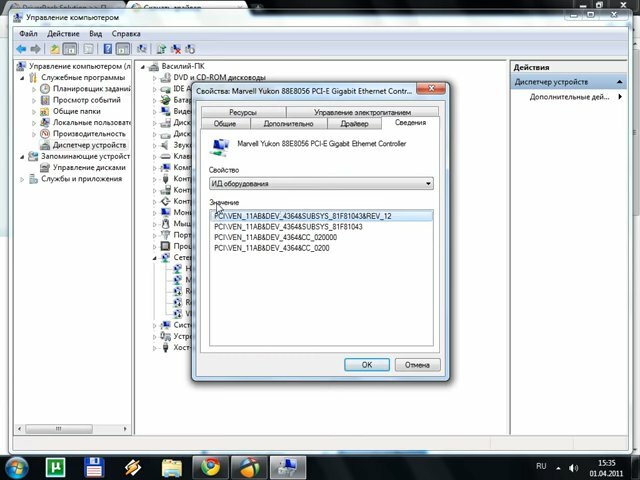The width and height of the screenshot is (640, 480).
Task: Click the taskbar clock 15:35
Action: 606,463
